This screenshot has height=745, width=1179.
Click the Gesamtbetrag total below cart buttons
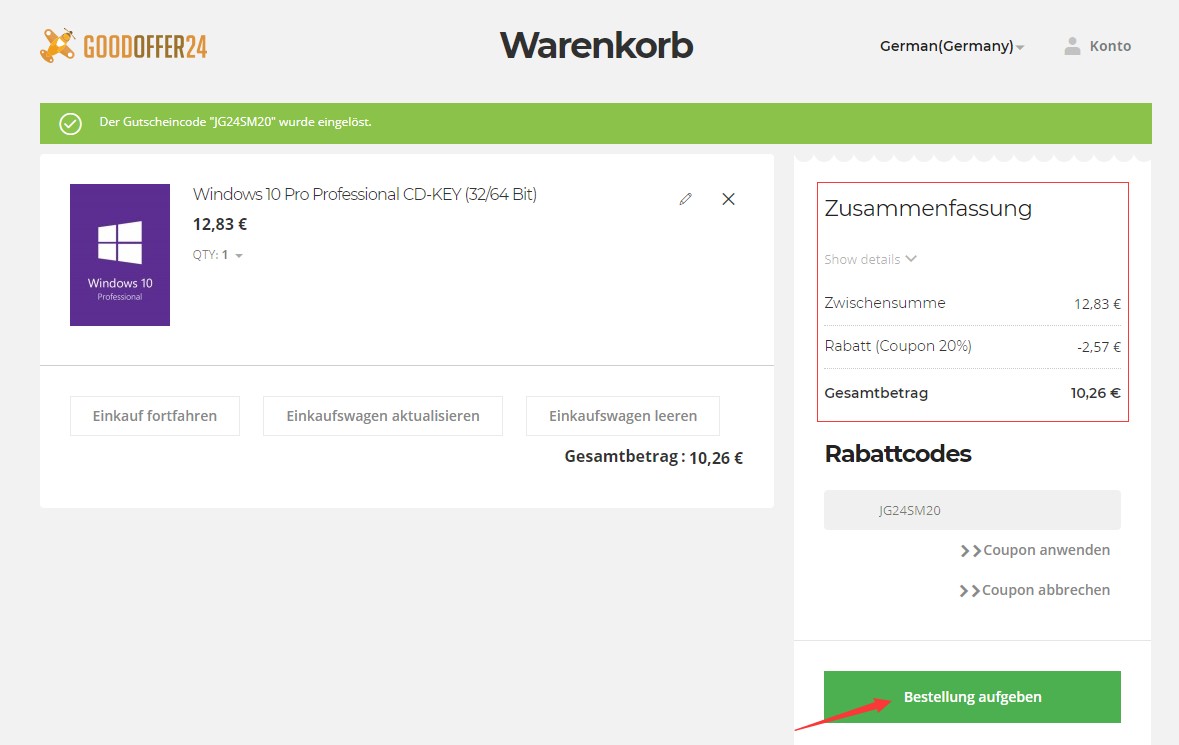653,457
